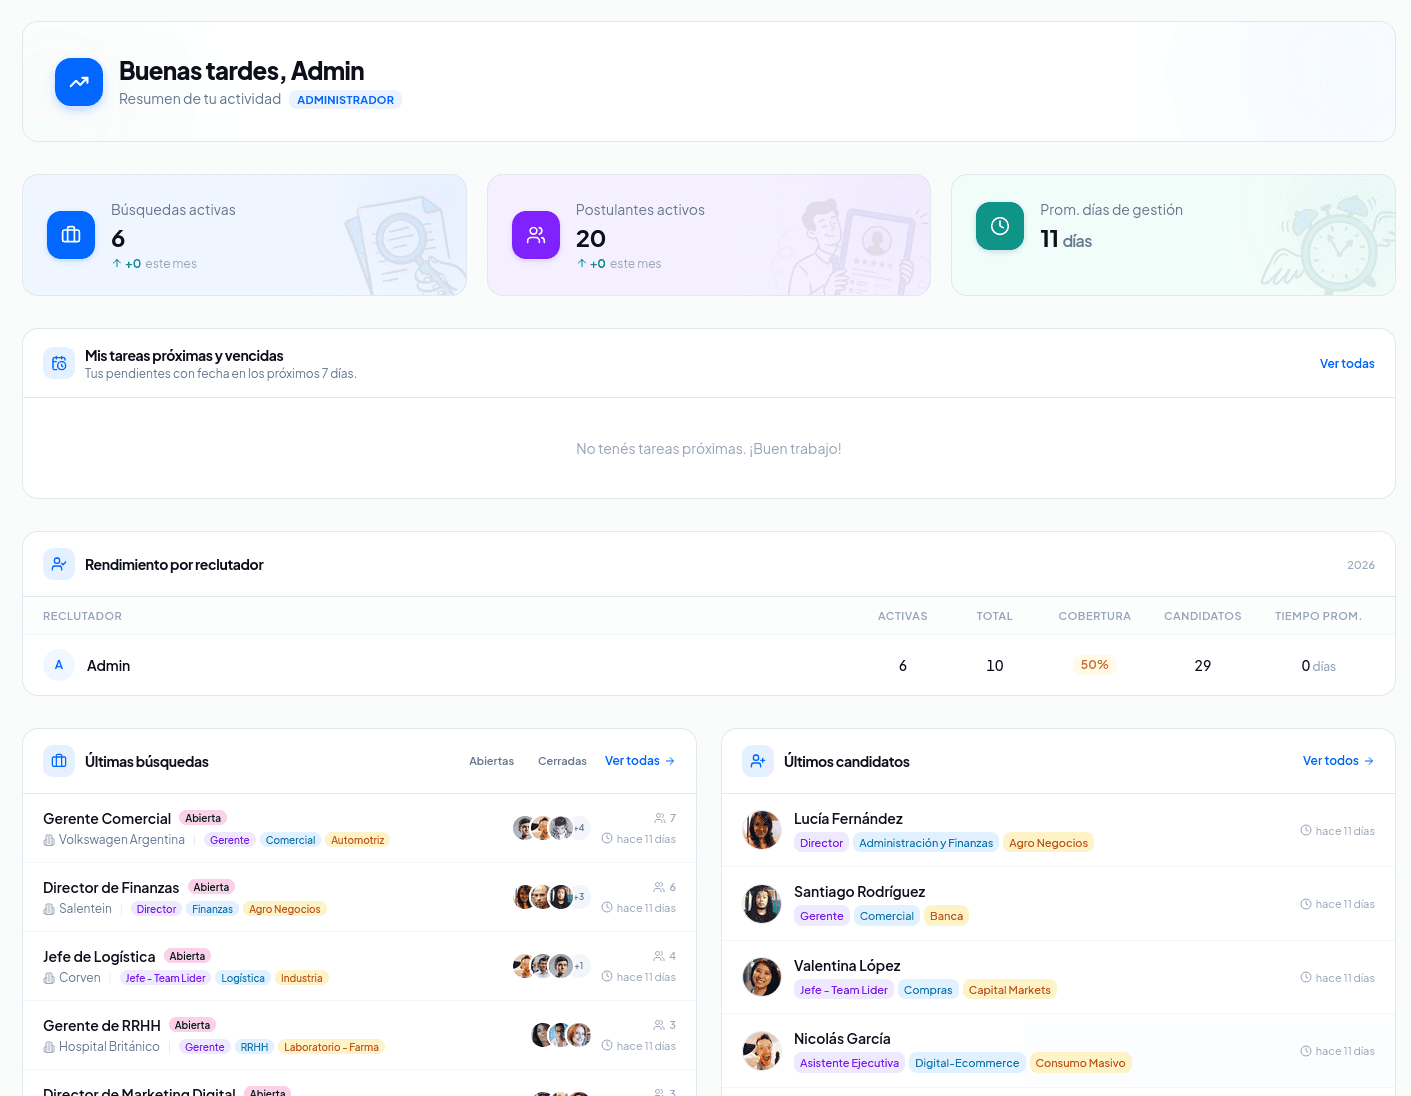Click the 50% coverage badge

[1094, 665]
